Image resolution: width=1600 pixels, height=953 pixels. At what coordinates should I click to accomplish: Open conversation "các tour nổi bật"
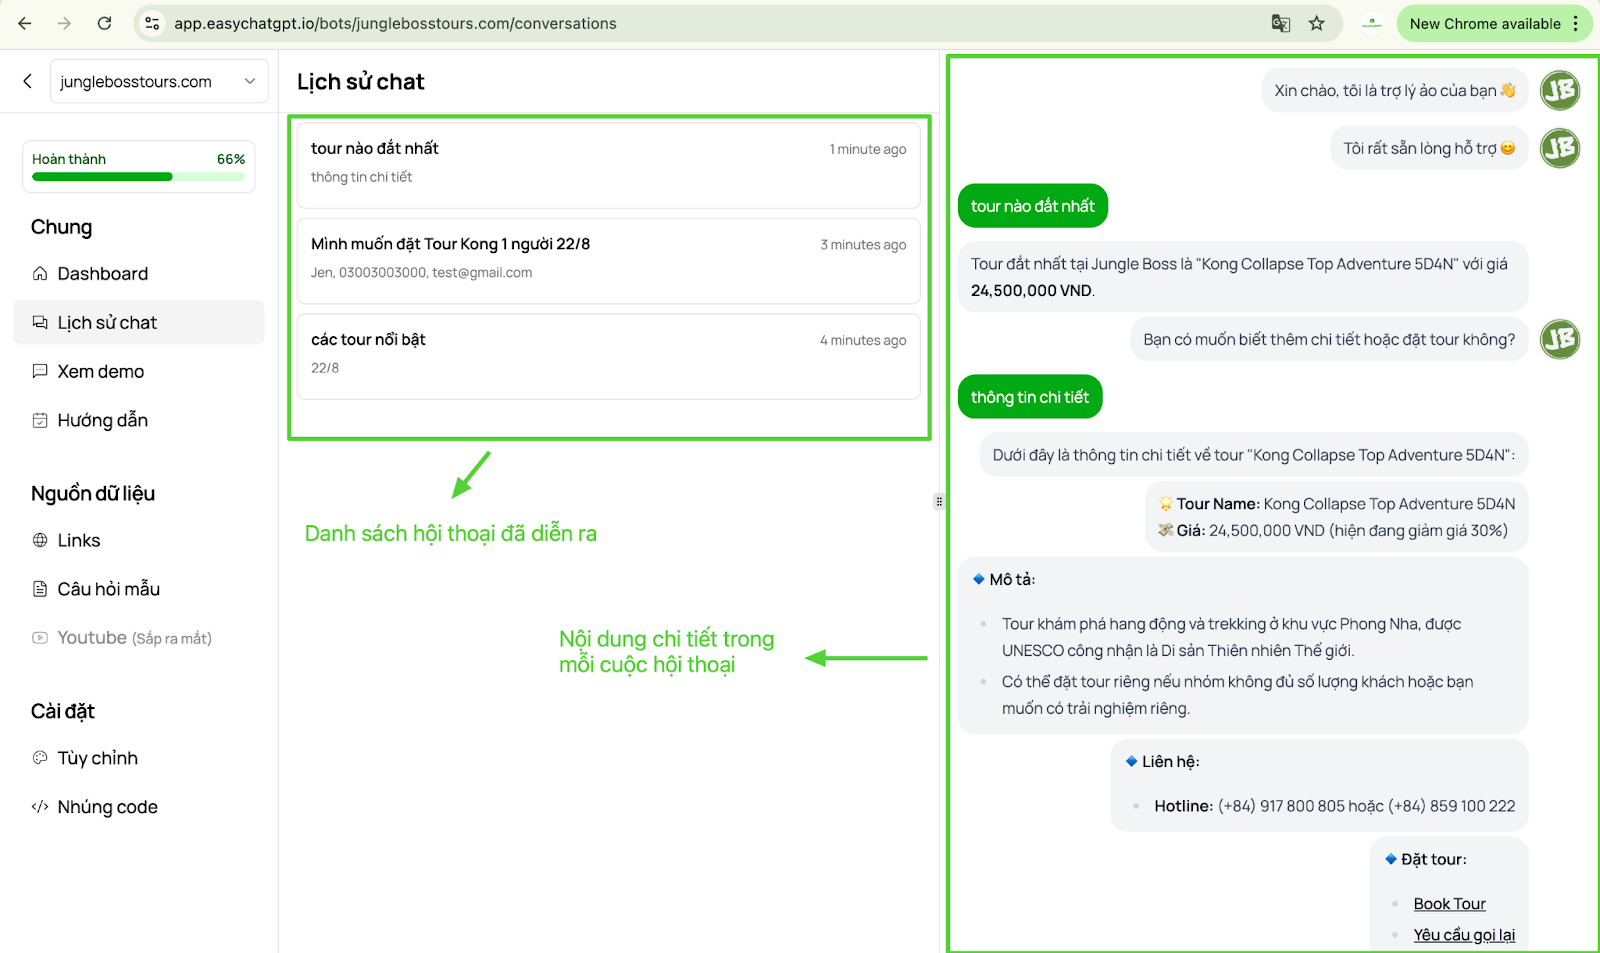point(608,357)
